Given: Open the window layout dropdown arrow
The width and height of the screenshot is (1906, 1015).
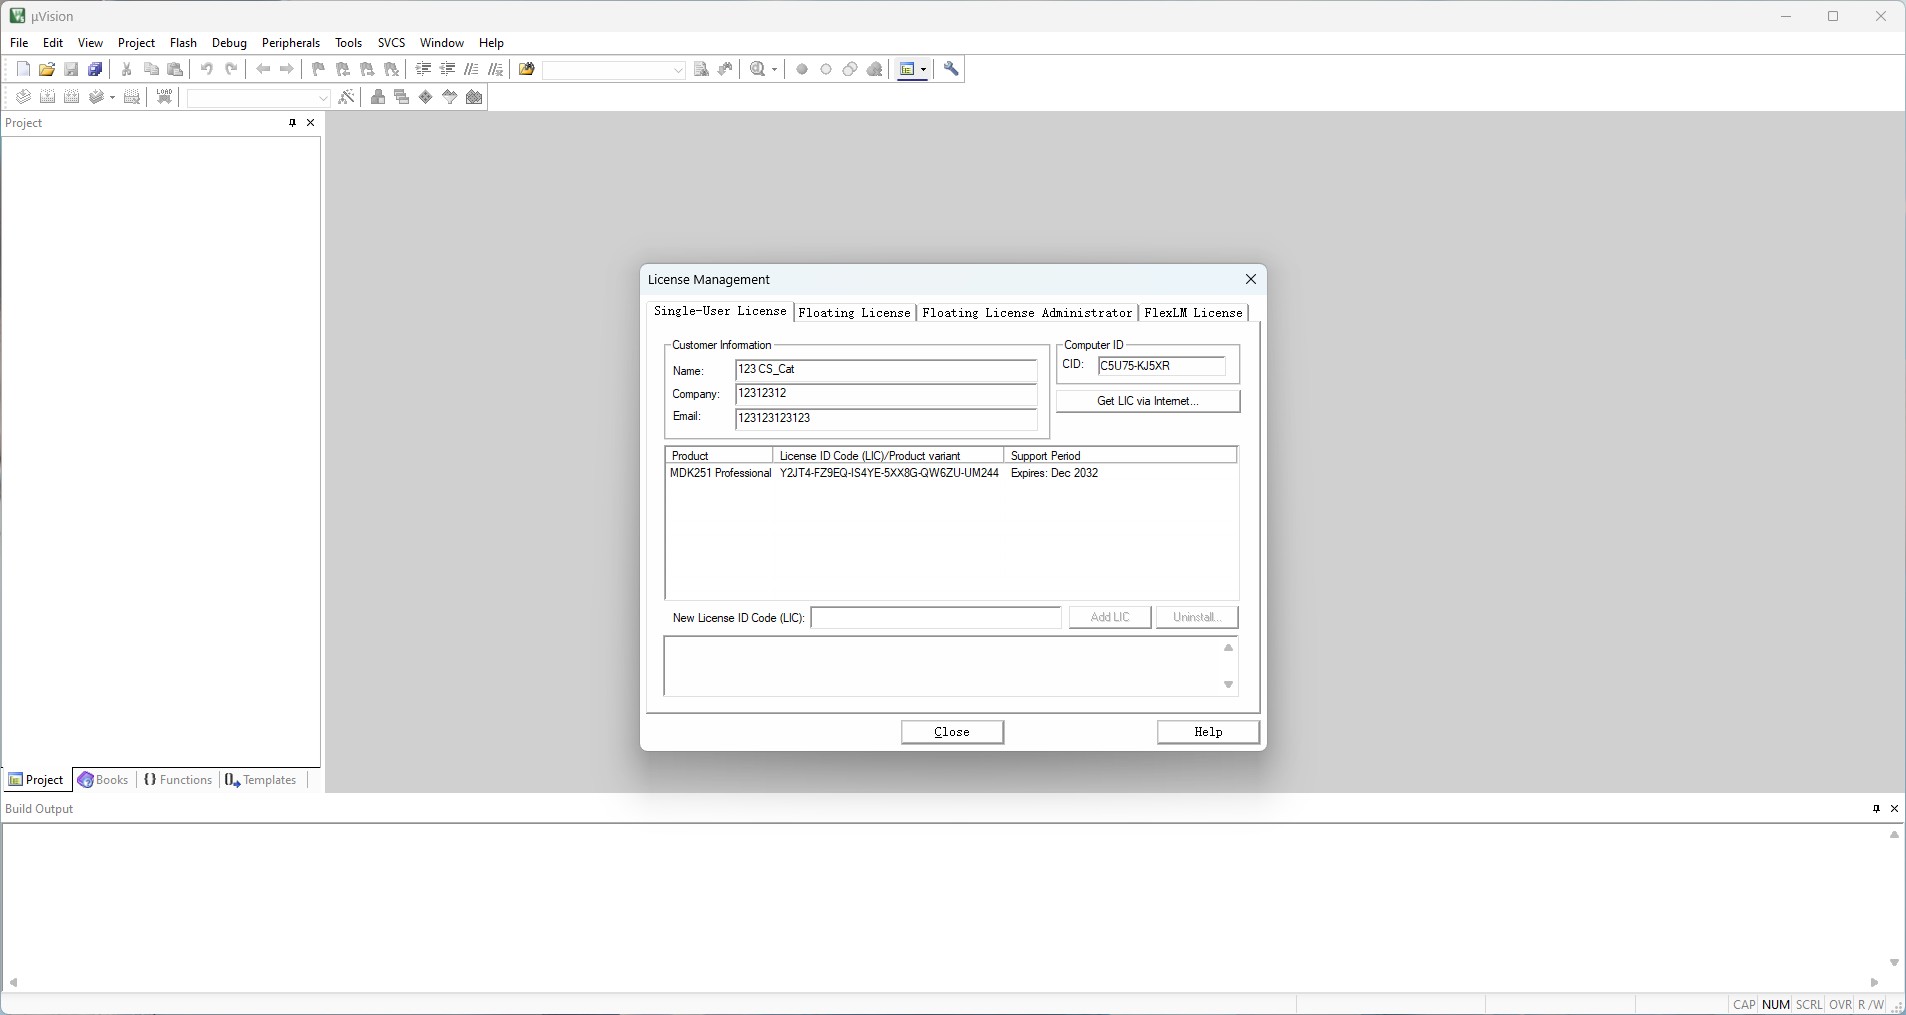Looking at the screenshot, I should (924, 69).
